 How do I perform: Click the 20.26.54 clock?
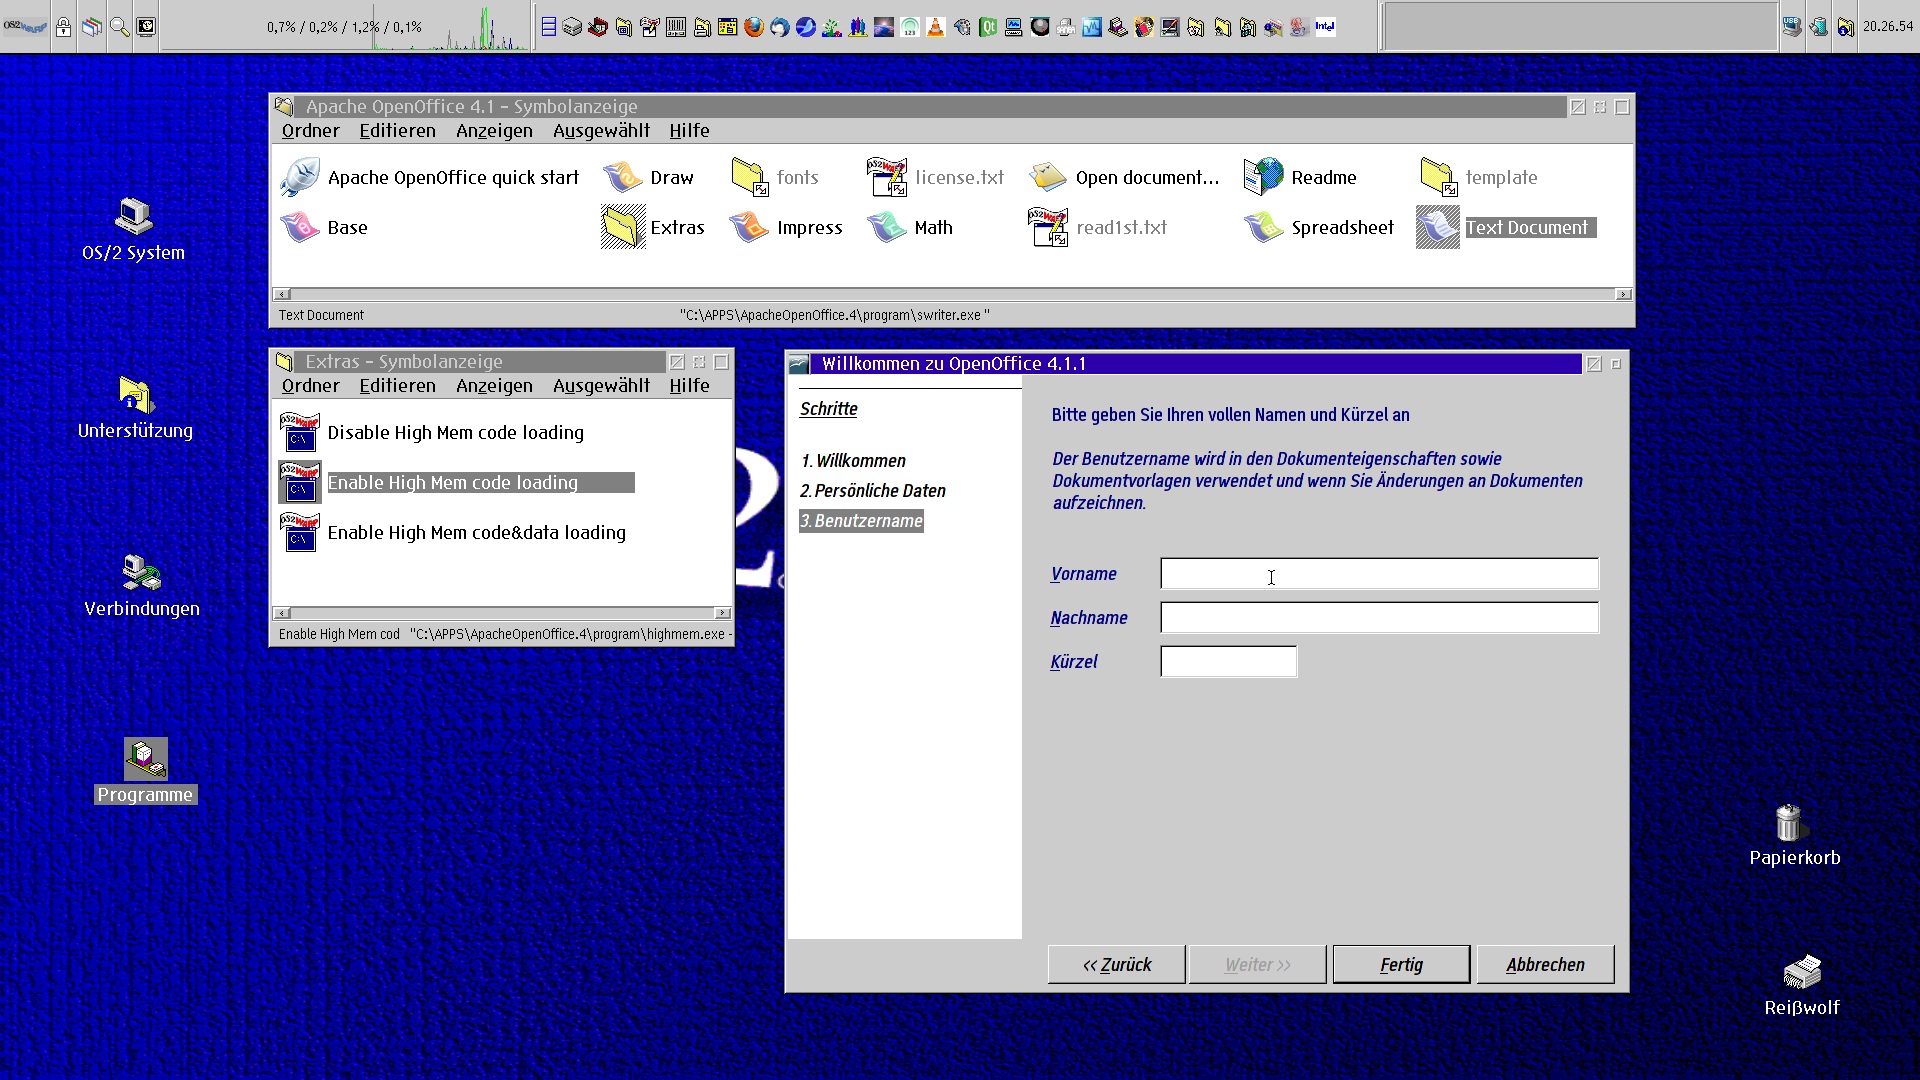1888,27
